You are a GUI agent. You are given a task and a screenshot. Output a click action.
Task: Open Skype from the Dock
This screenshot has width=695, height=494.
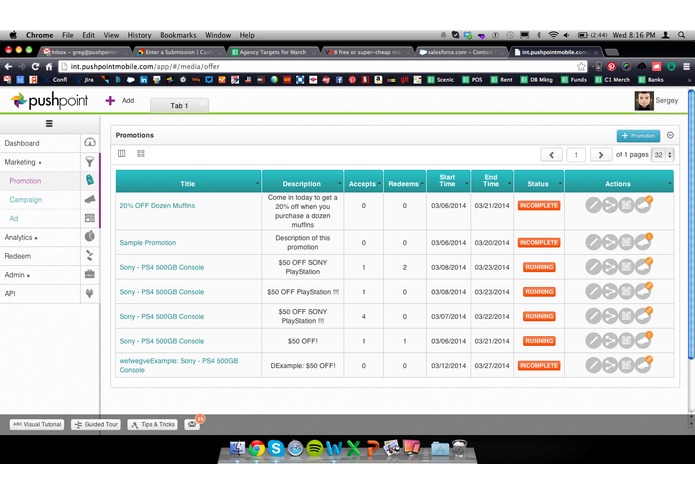click(276, 448)
